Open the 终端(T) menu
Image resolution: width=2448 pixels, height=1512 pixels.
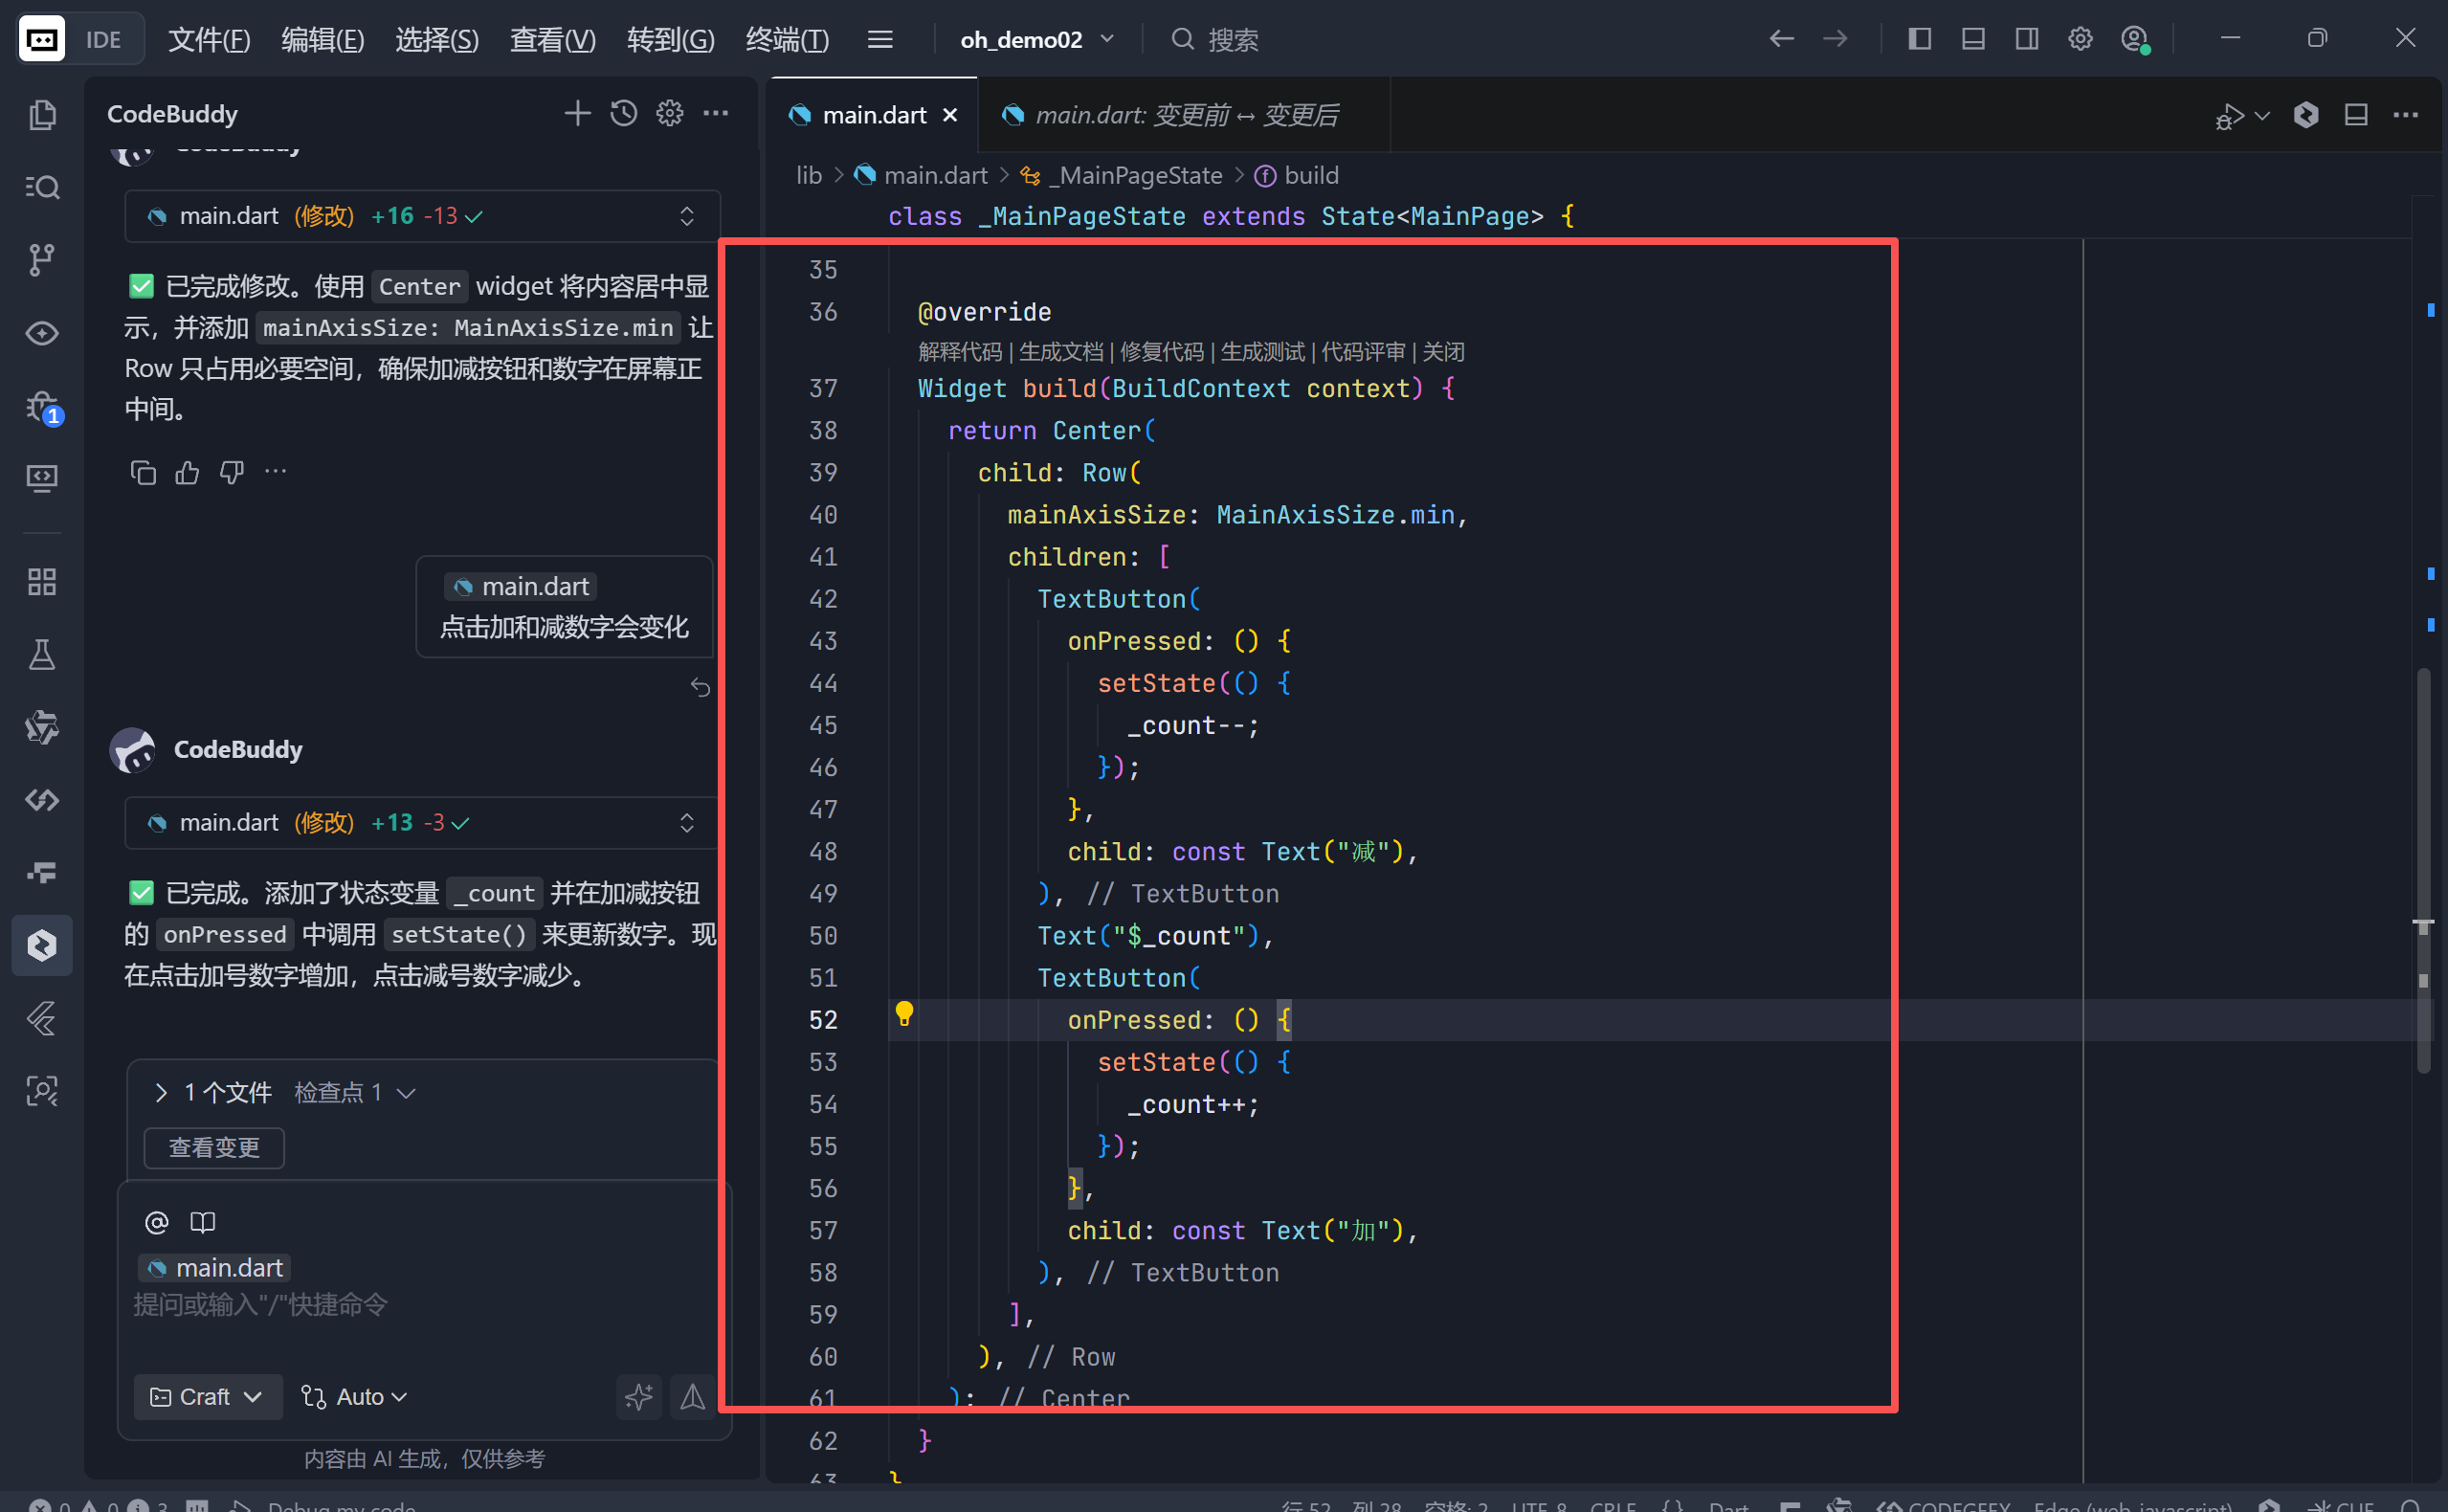point(787,40)
